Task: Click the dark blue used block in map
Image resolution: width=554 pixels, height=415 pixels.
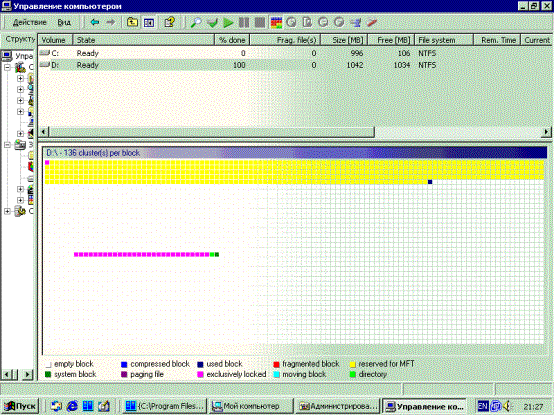Action: pos(430,182)
